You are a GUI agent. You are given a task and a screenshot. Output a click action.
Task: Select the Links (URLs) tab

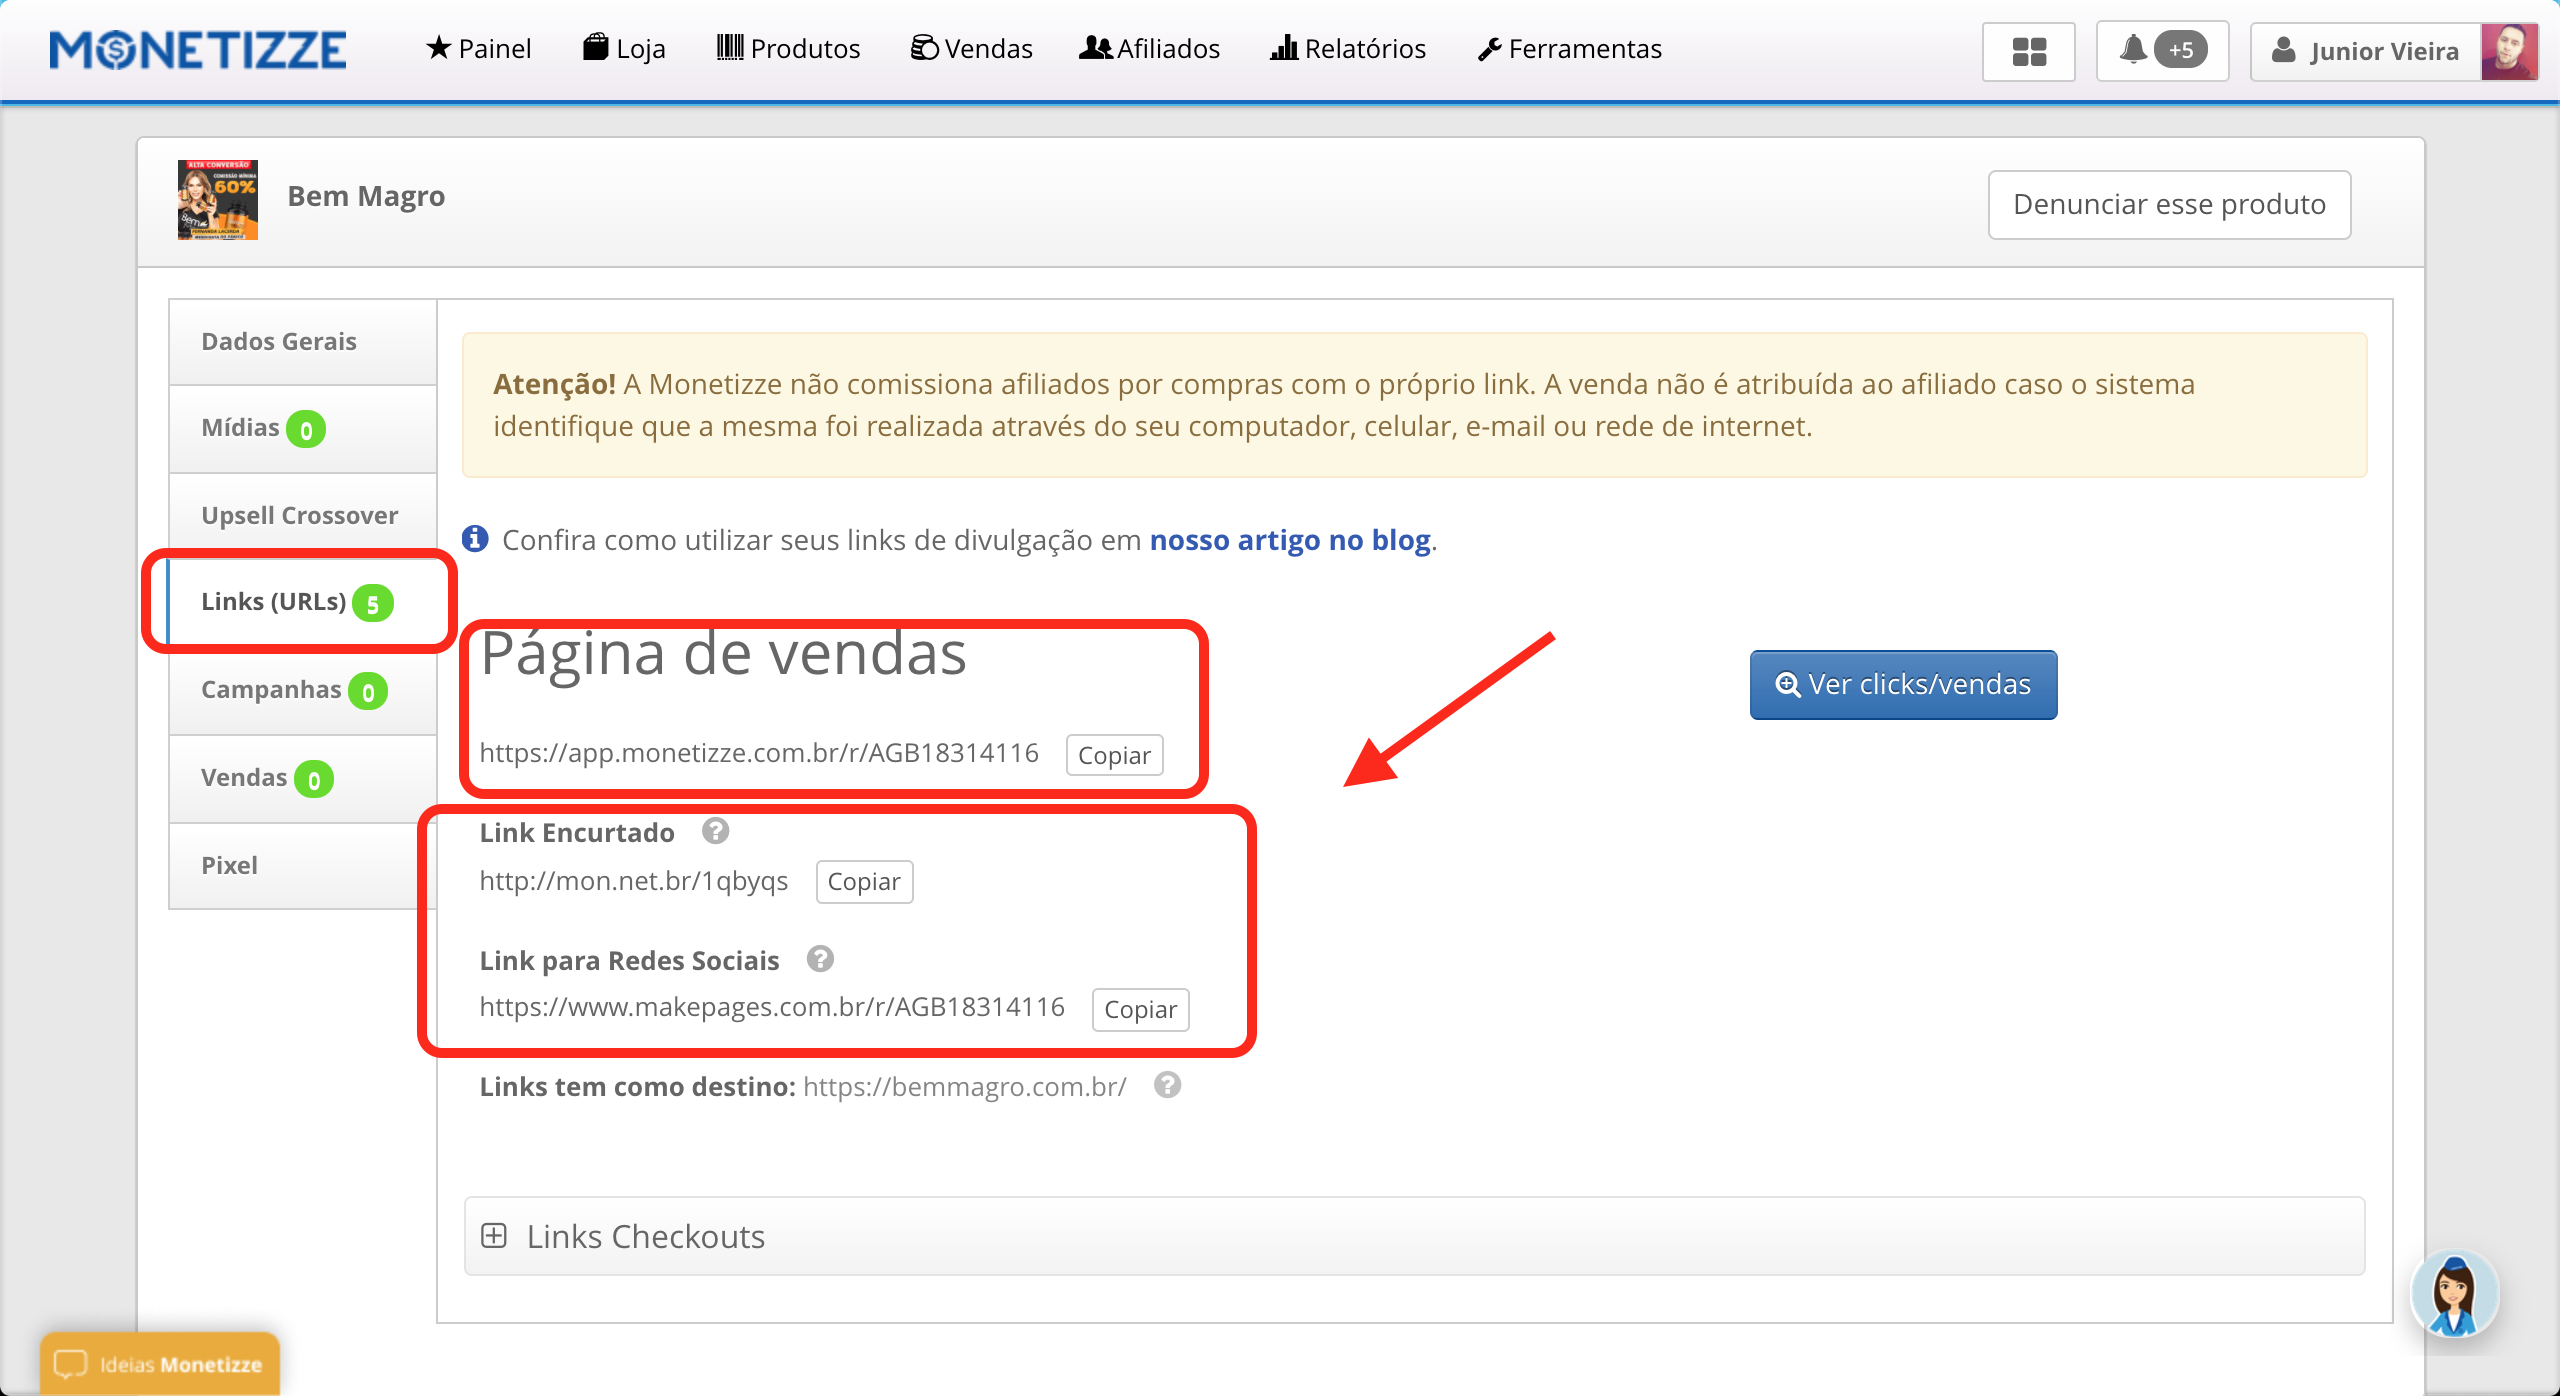303,602
